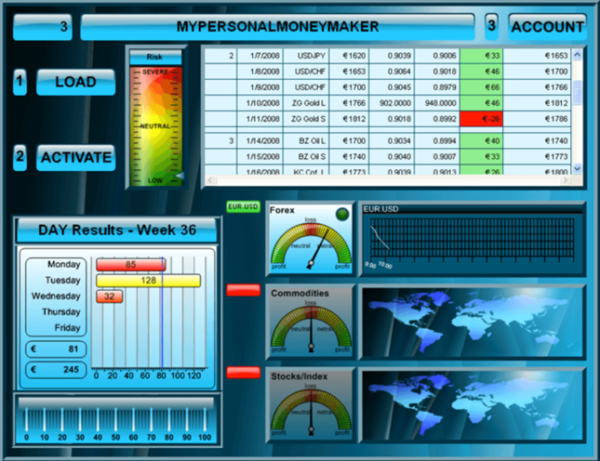600x461 pixels.
Task: Open the EUR.USD price chart
Action: [472, 239]
